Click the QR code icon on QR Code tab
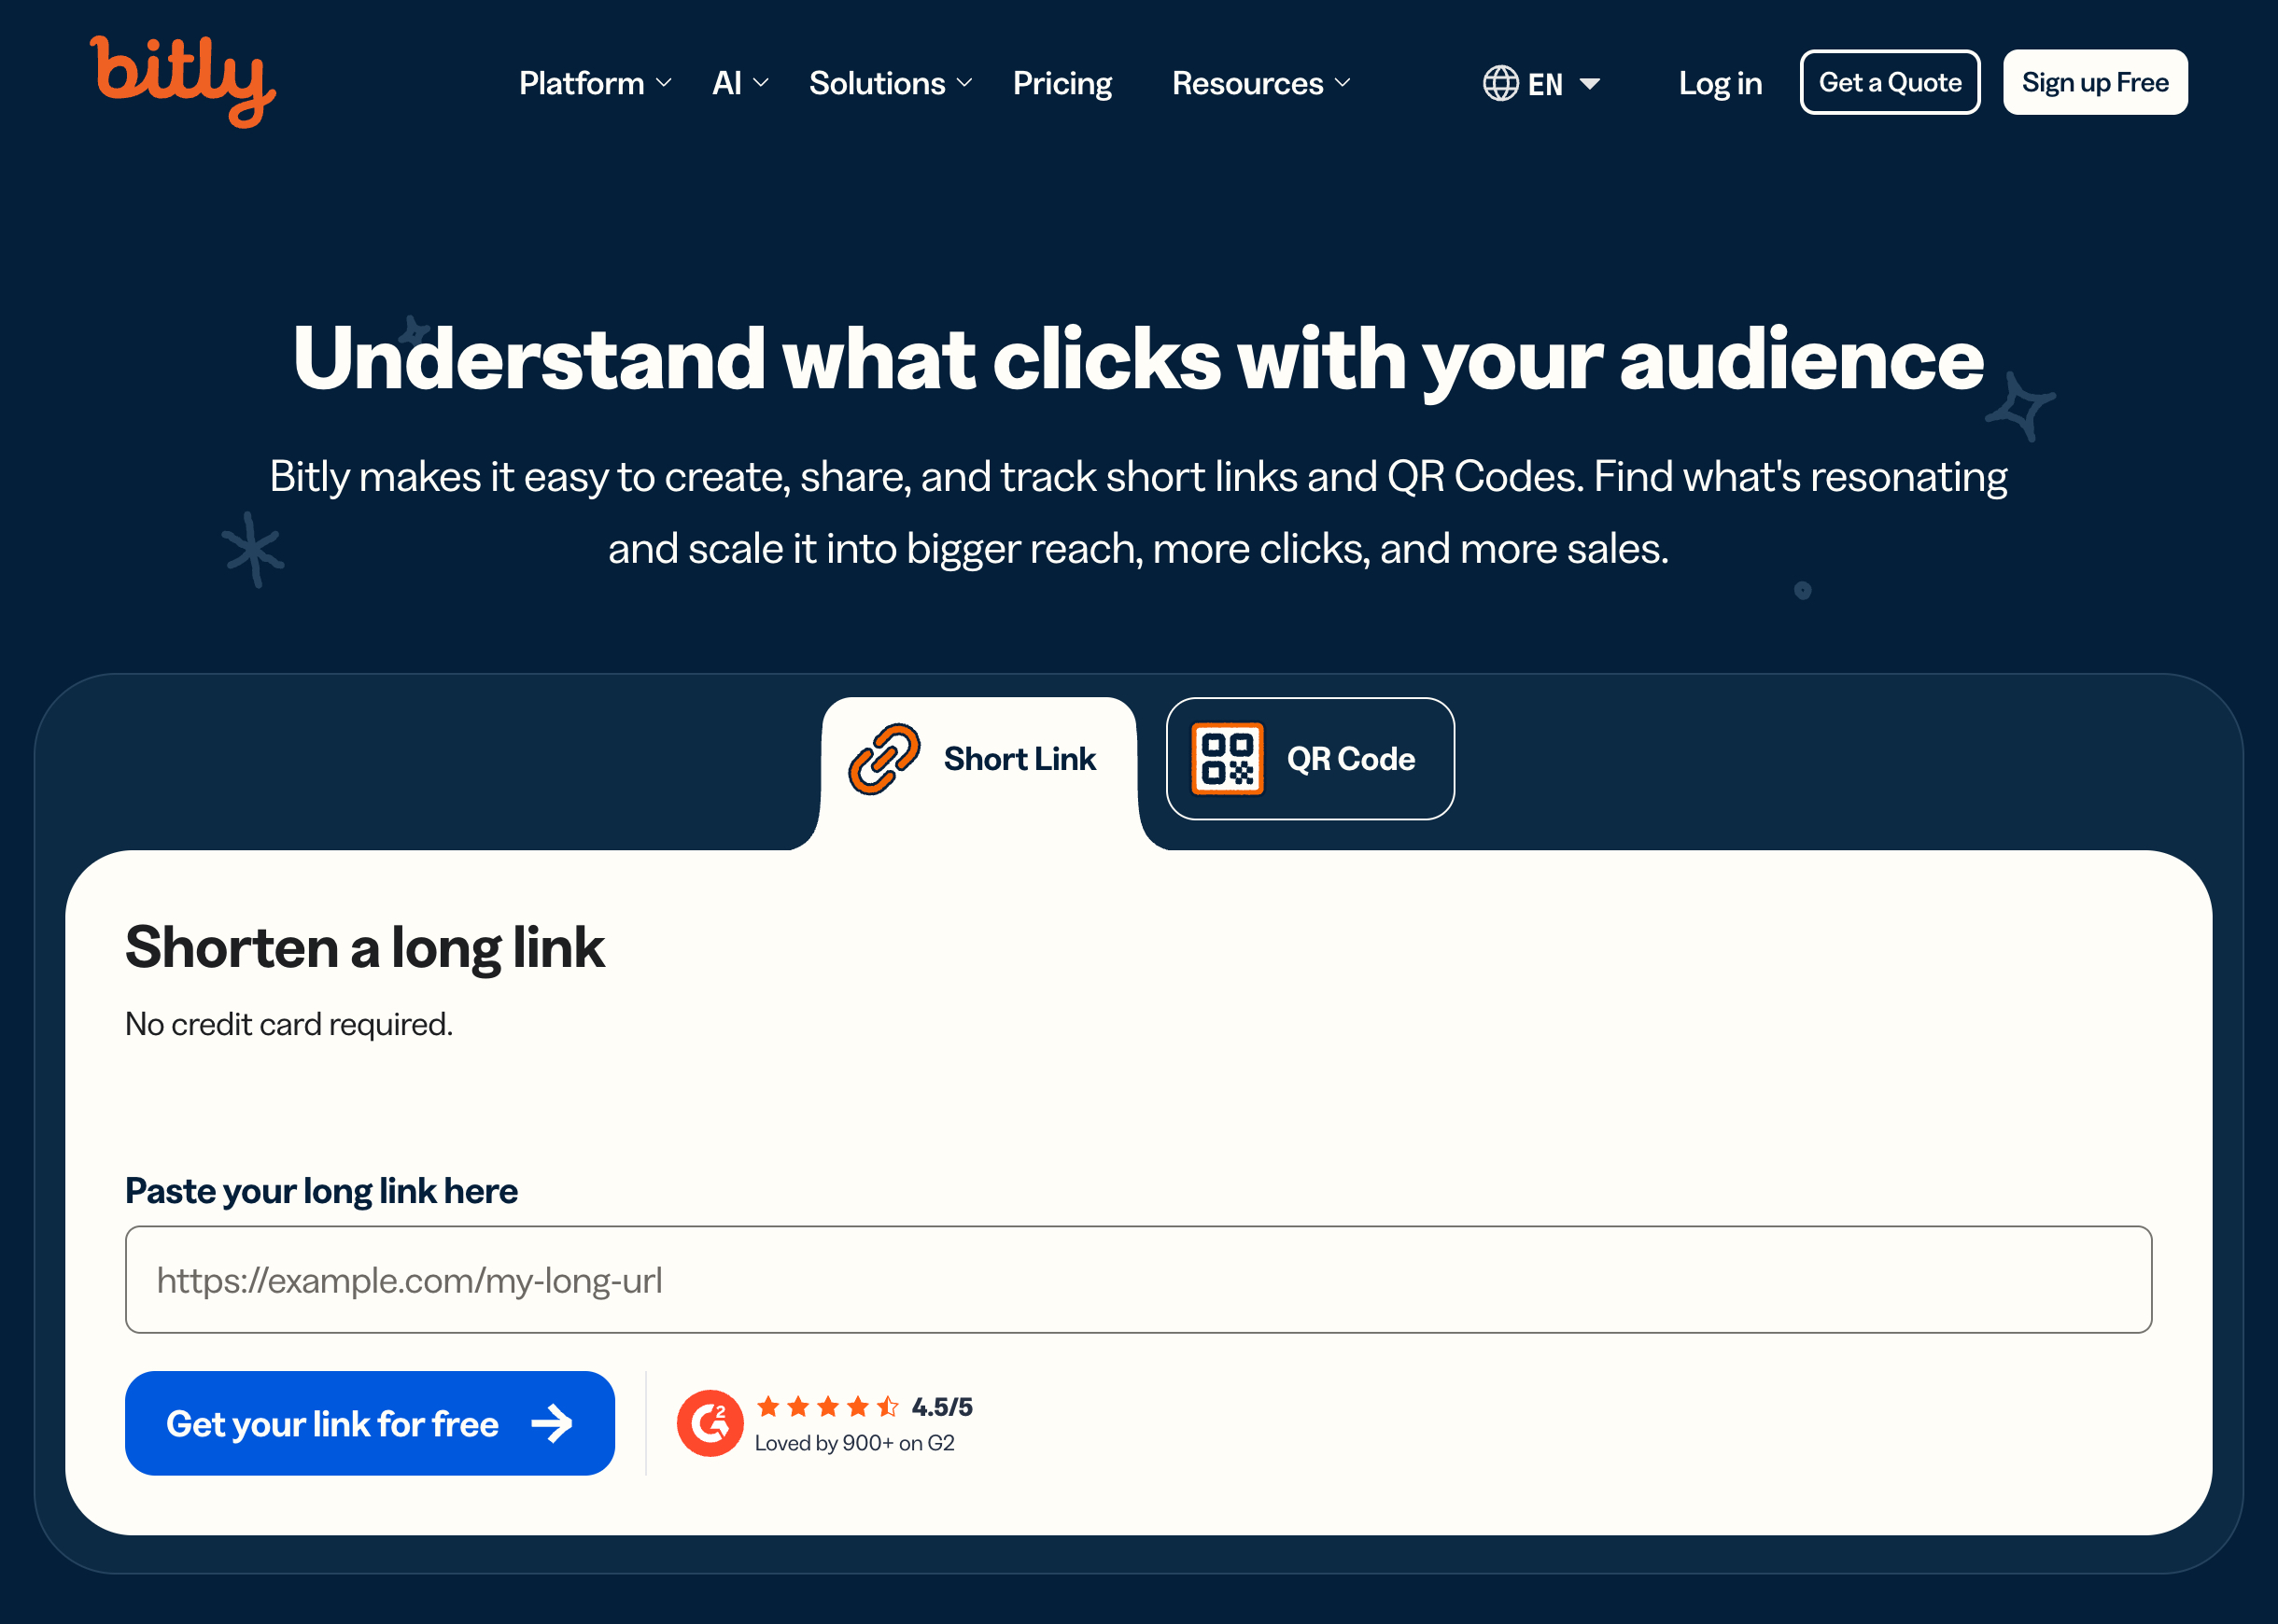 1227,759
